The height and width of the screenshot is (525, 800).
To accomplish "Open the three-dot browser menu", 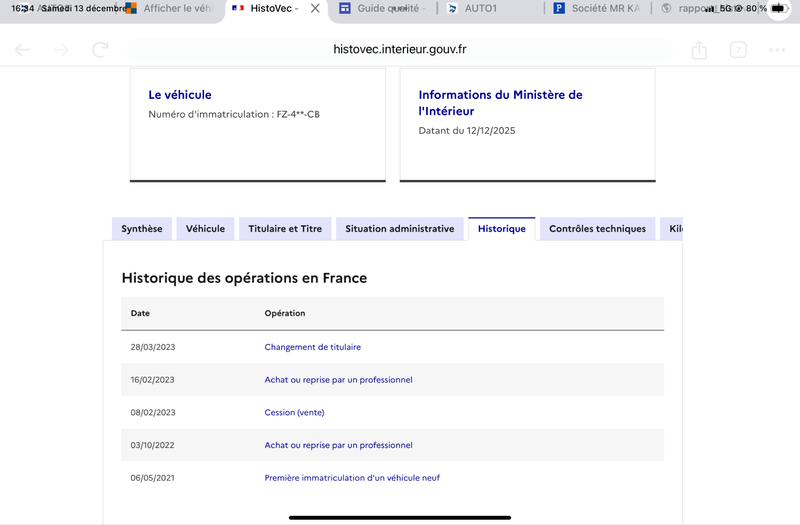I will [777, 50].
